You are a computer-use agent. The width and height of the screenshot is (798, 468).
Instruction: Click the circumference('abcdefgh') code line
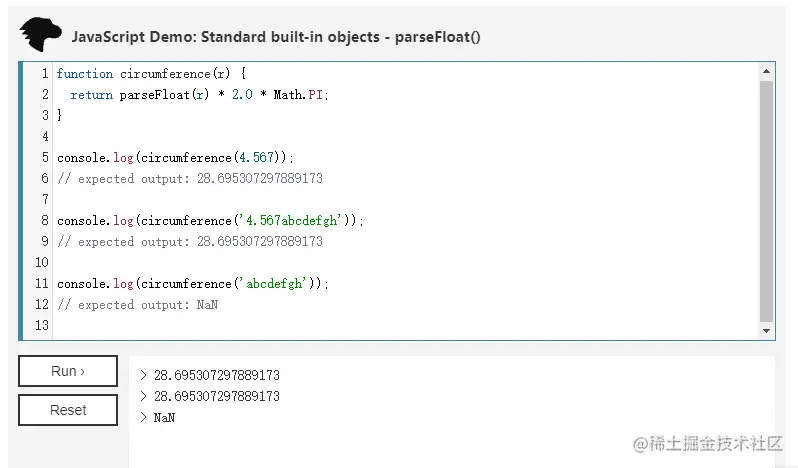192,283
